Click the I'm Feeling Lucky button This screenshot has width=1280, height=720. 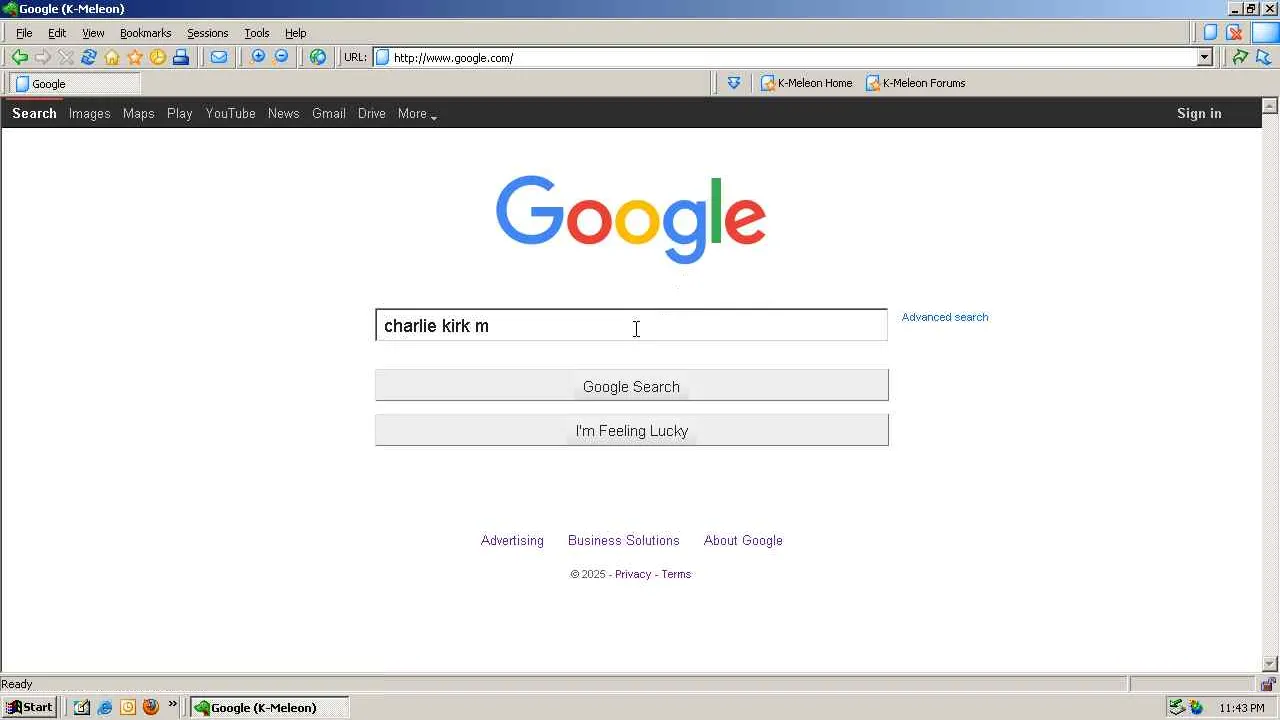pos(631,430)
